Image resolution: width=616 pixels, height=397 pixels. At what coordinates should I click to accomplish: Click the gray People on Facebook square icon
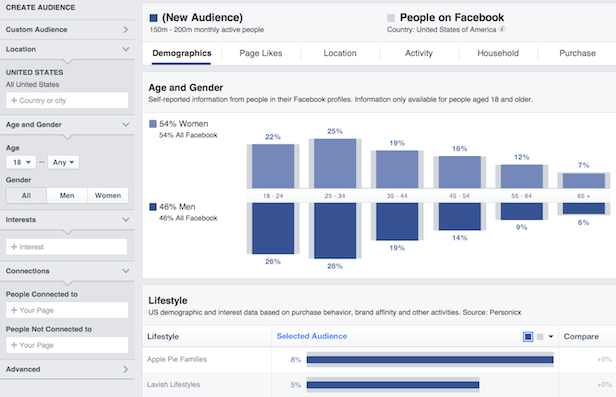pos(391,18)
